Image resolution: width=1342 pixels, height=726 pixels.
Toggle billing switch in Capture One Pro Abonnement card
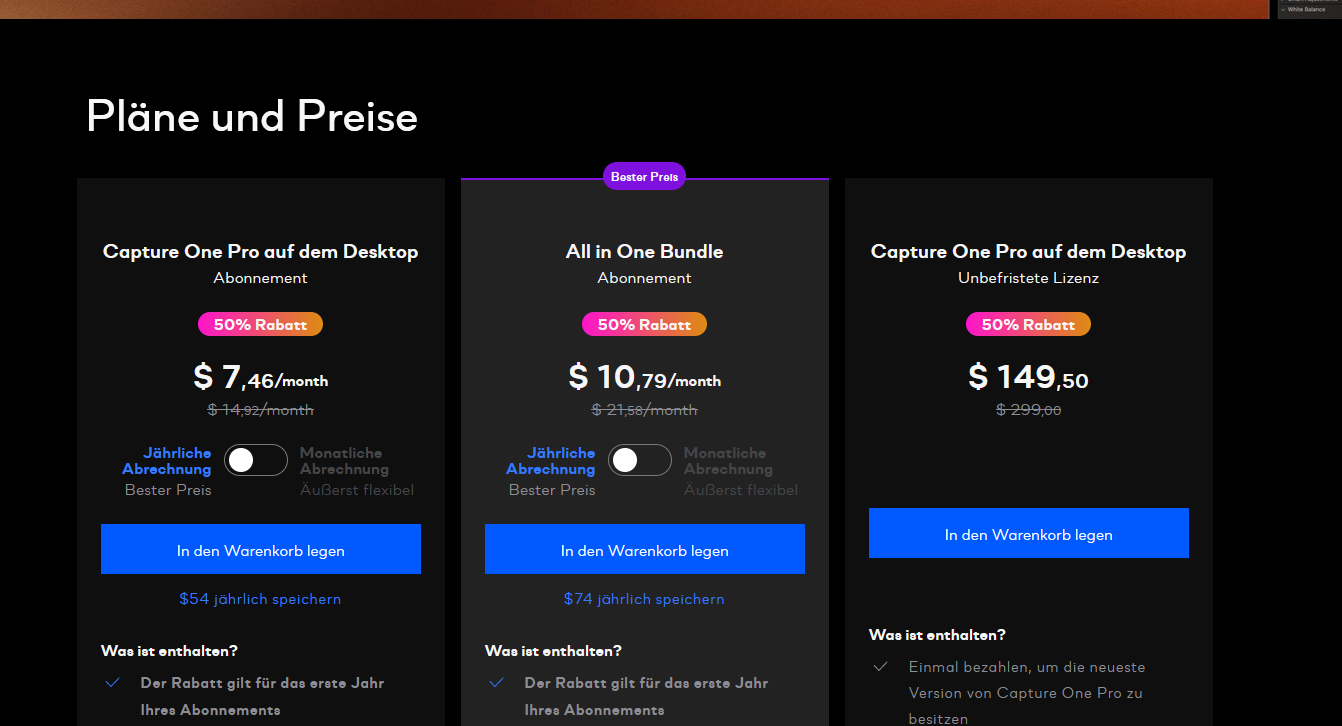coord(256,460)
